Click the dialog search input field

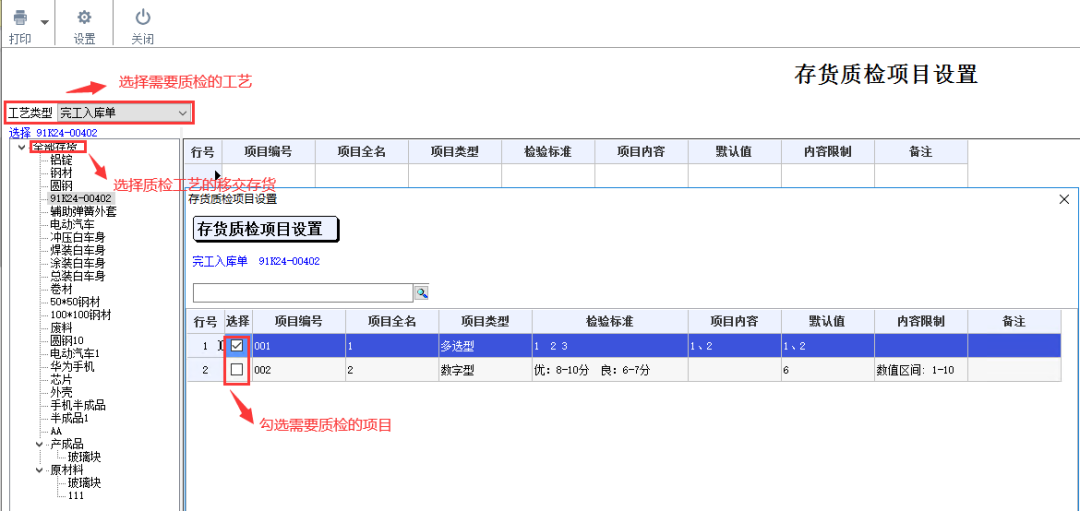302,293
